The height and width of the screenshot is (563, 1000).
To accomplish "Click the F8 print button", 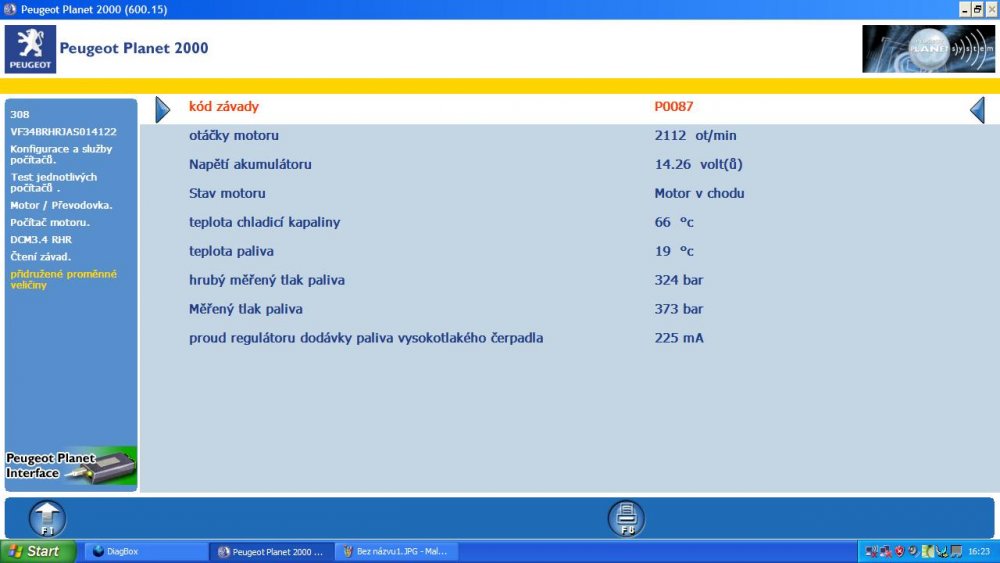I will coord(626,518).
